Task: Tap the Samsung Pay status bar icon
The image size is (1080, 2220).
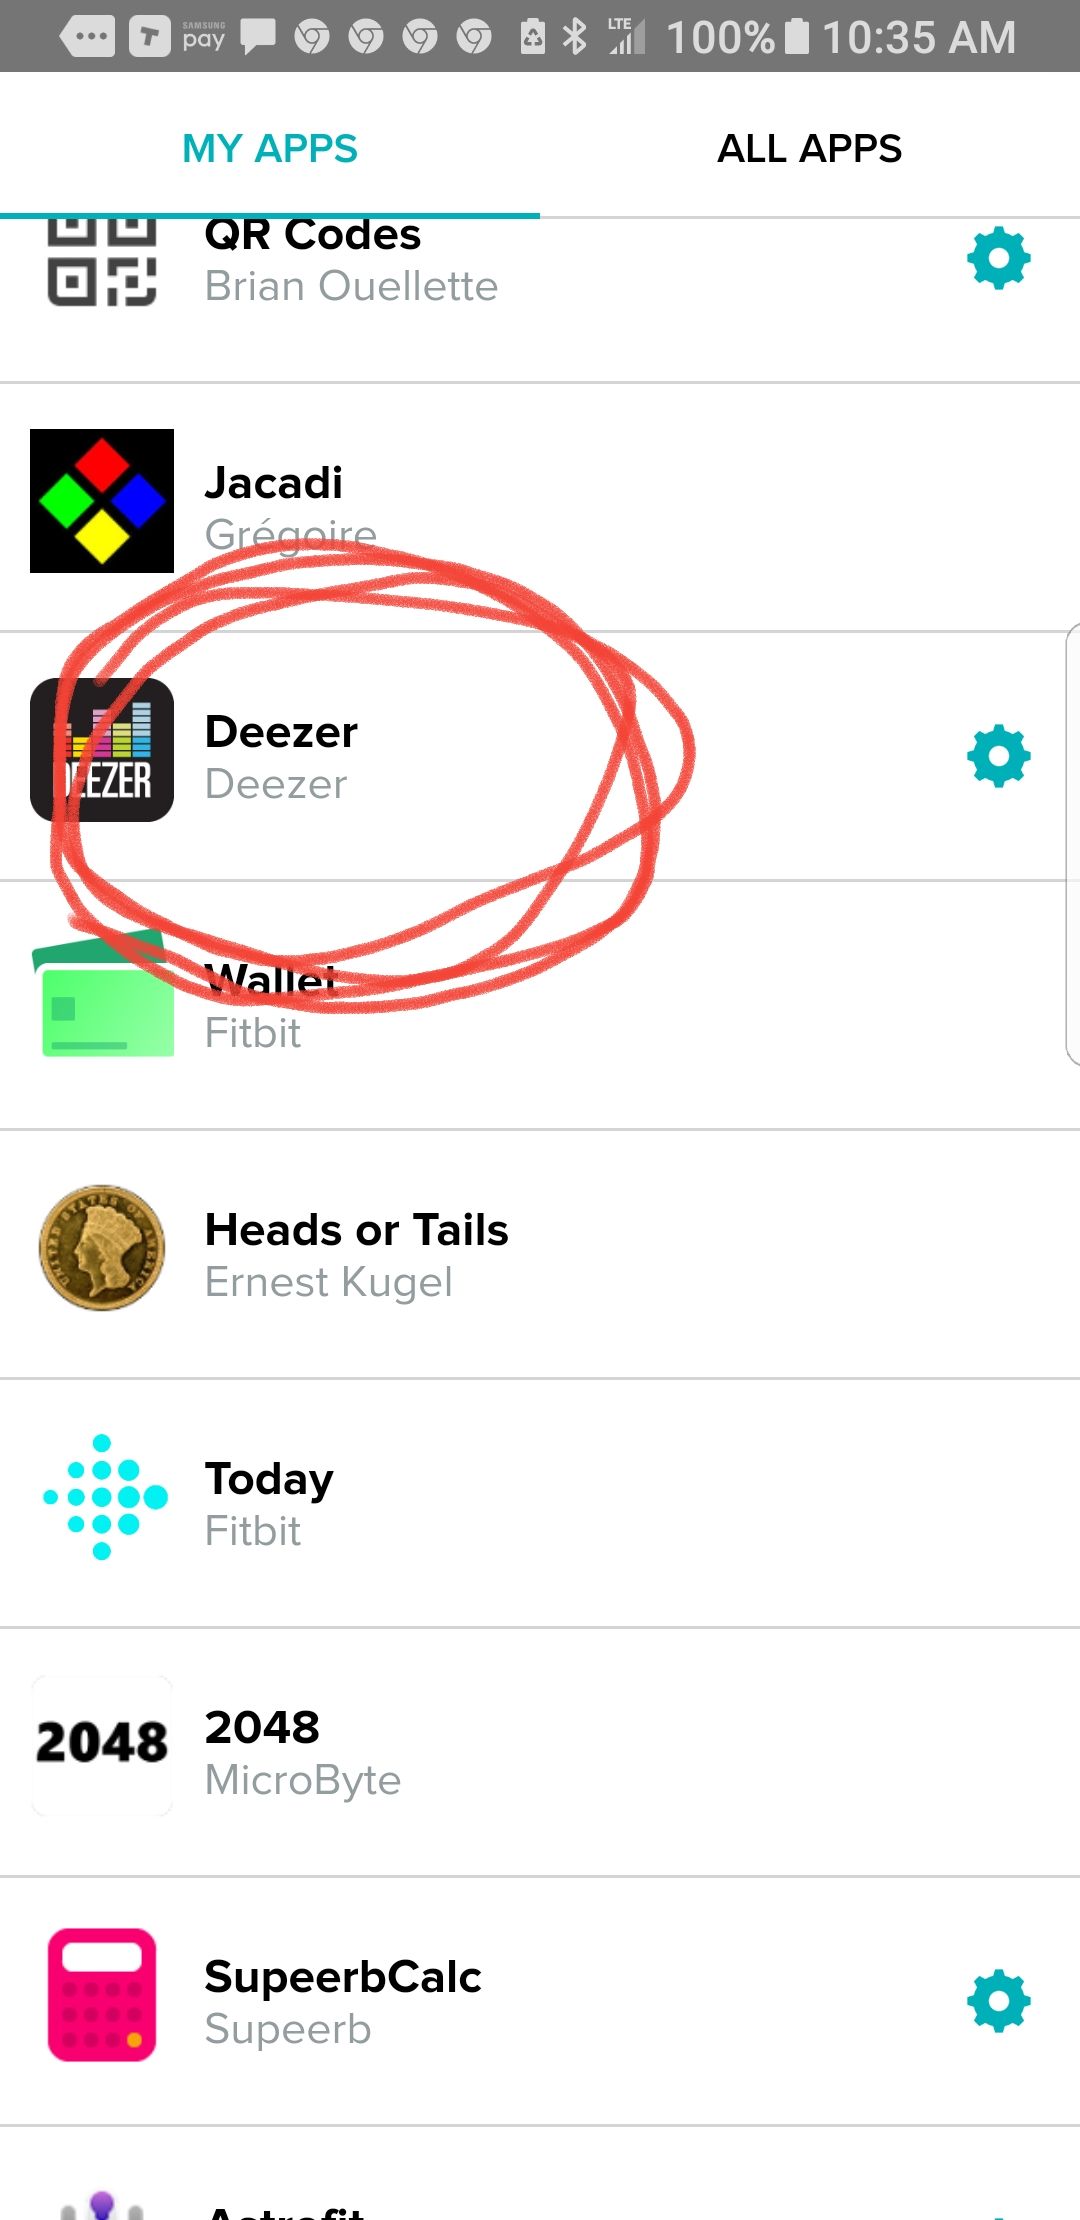Action: point(204,37)
